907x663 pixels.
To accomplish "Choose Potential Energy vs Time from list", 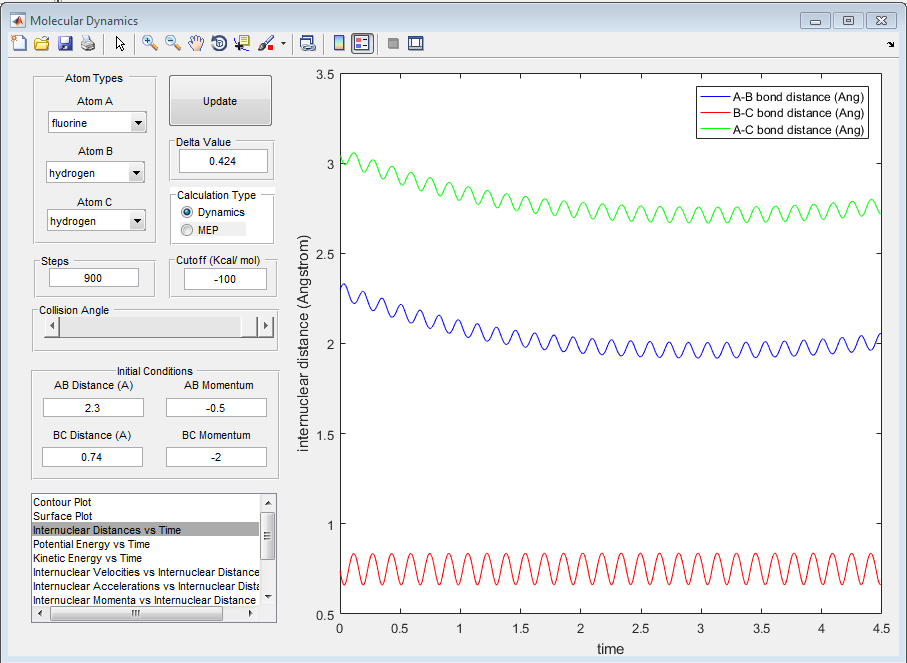I will [91, 544].
